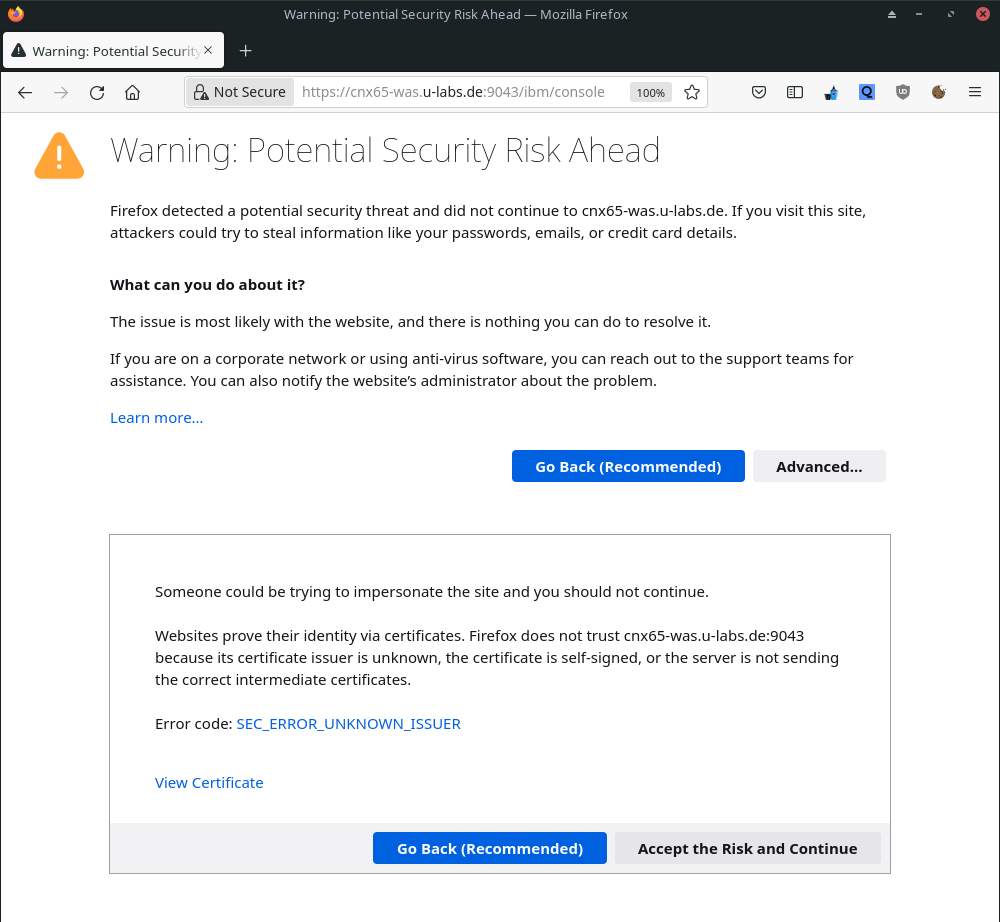Screen dimensions: 1000x922
Task: Expand the Advanced… details section
Action: 819,466
